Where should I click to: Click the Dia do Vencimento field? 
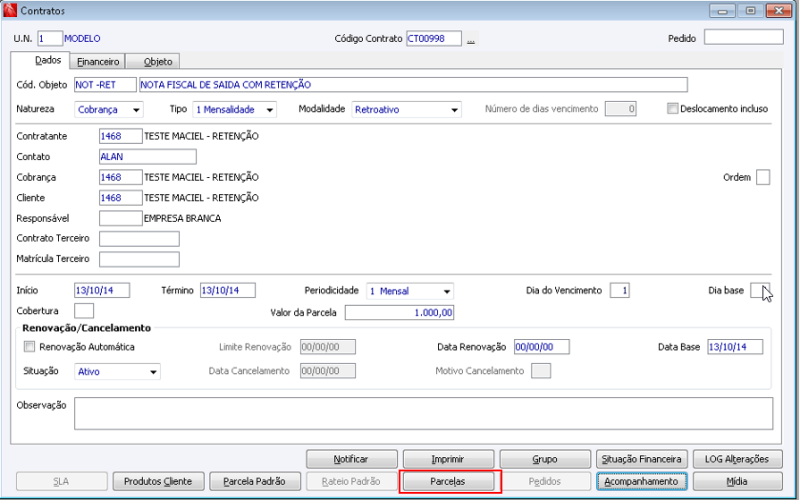coord(619,291)
